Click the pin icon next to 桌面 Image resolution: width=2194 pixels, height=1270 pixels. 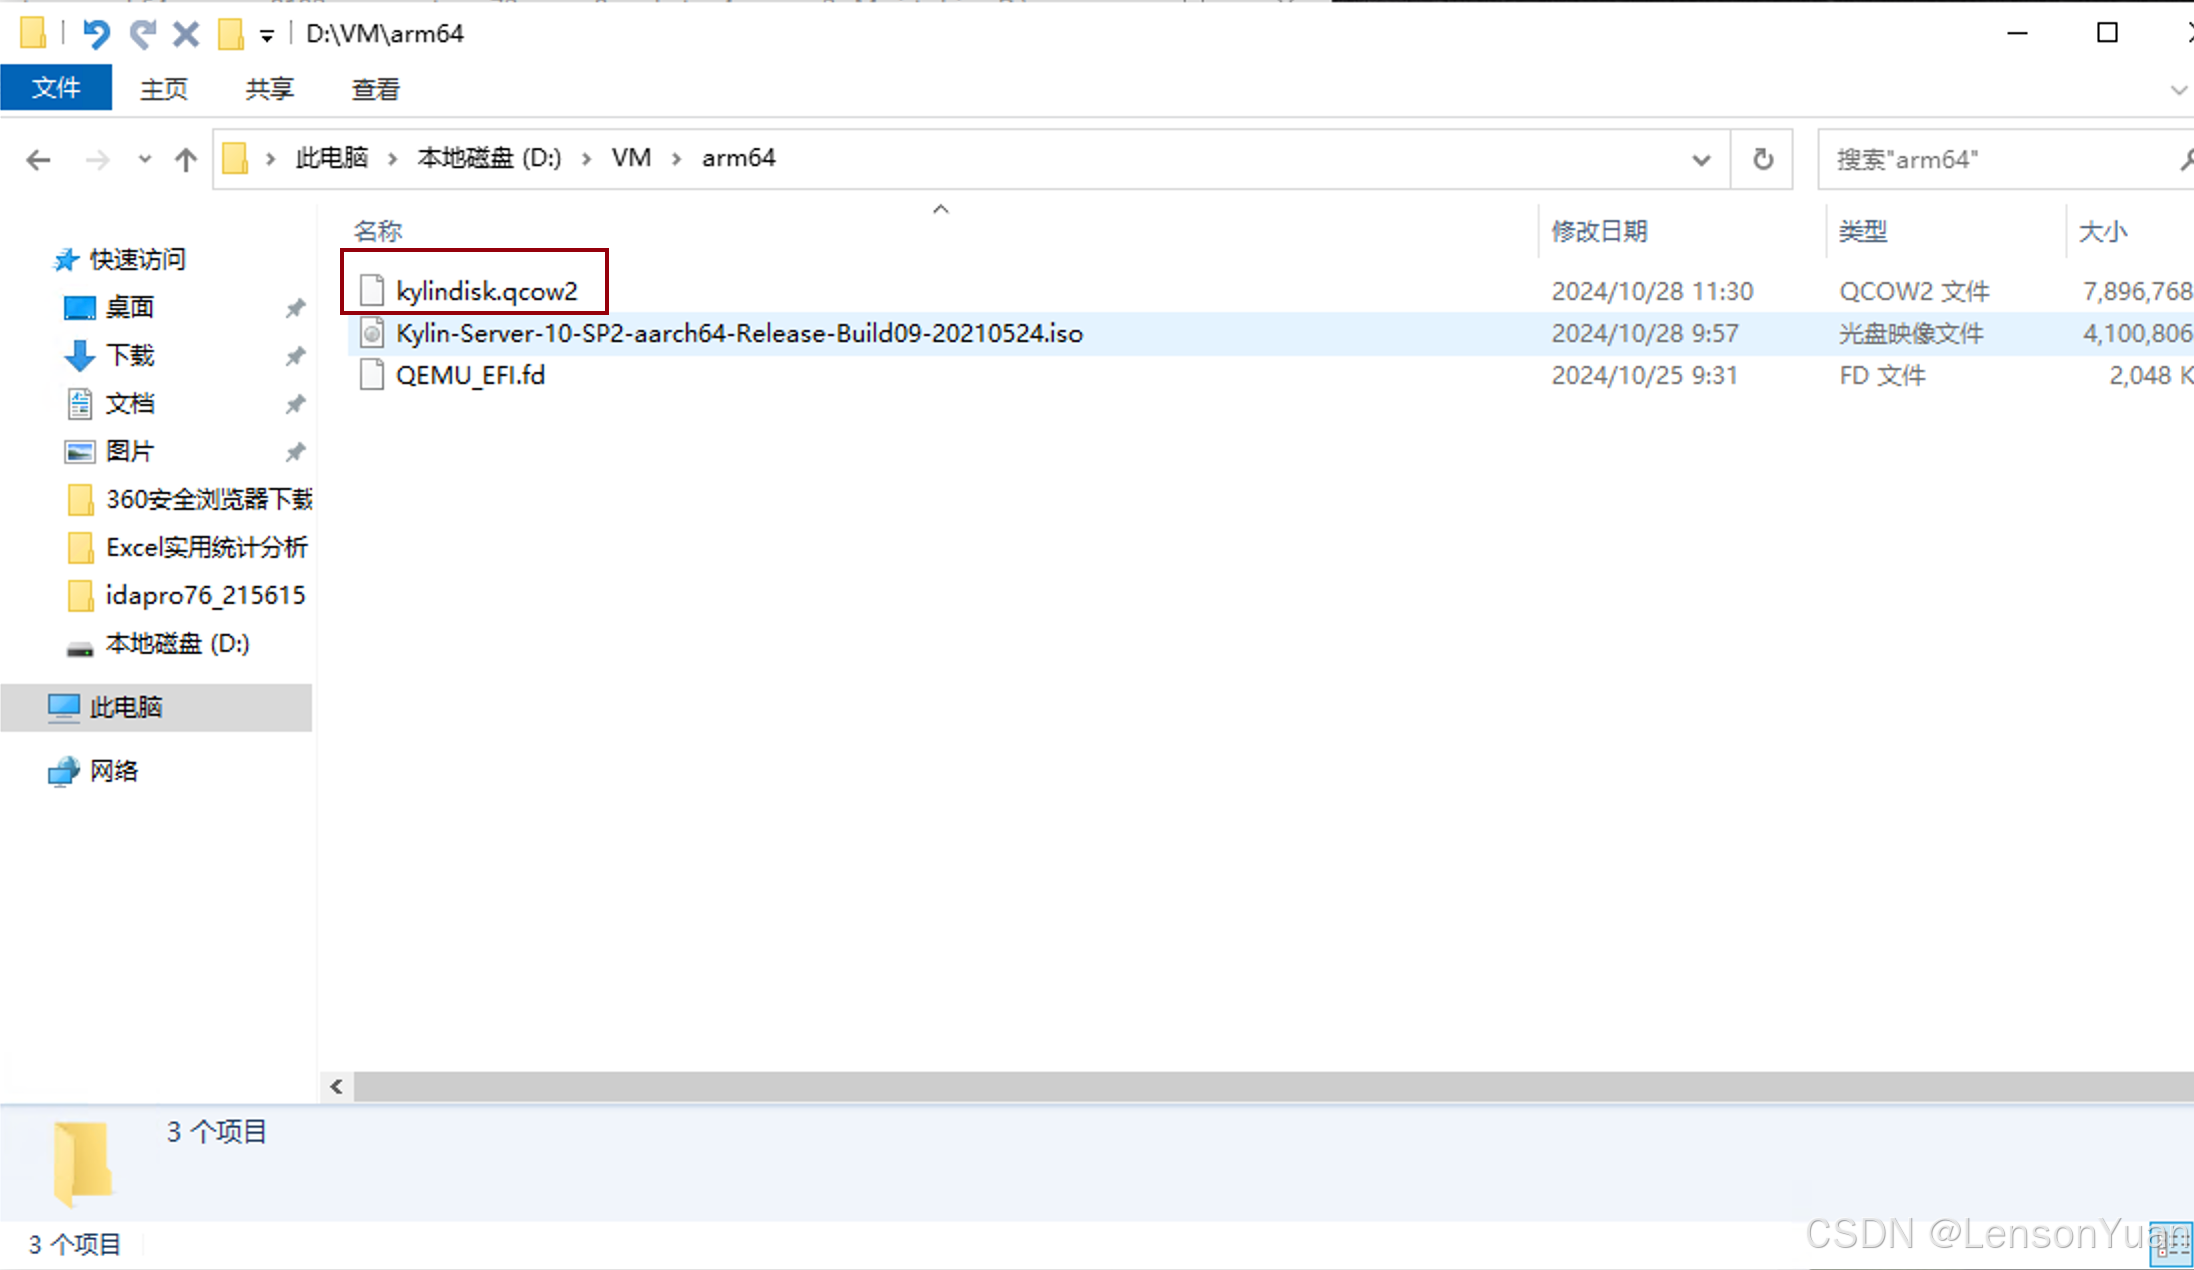[295, 308]
